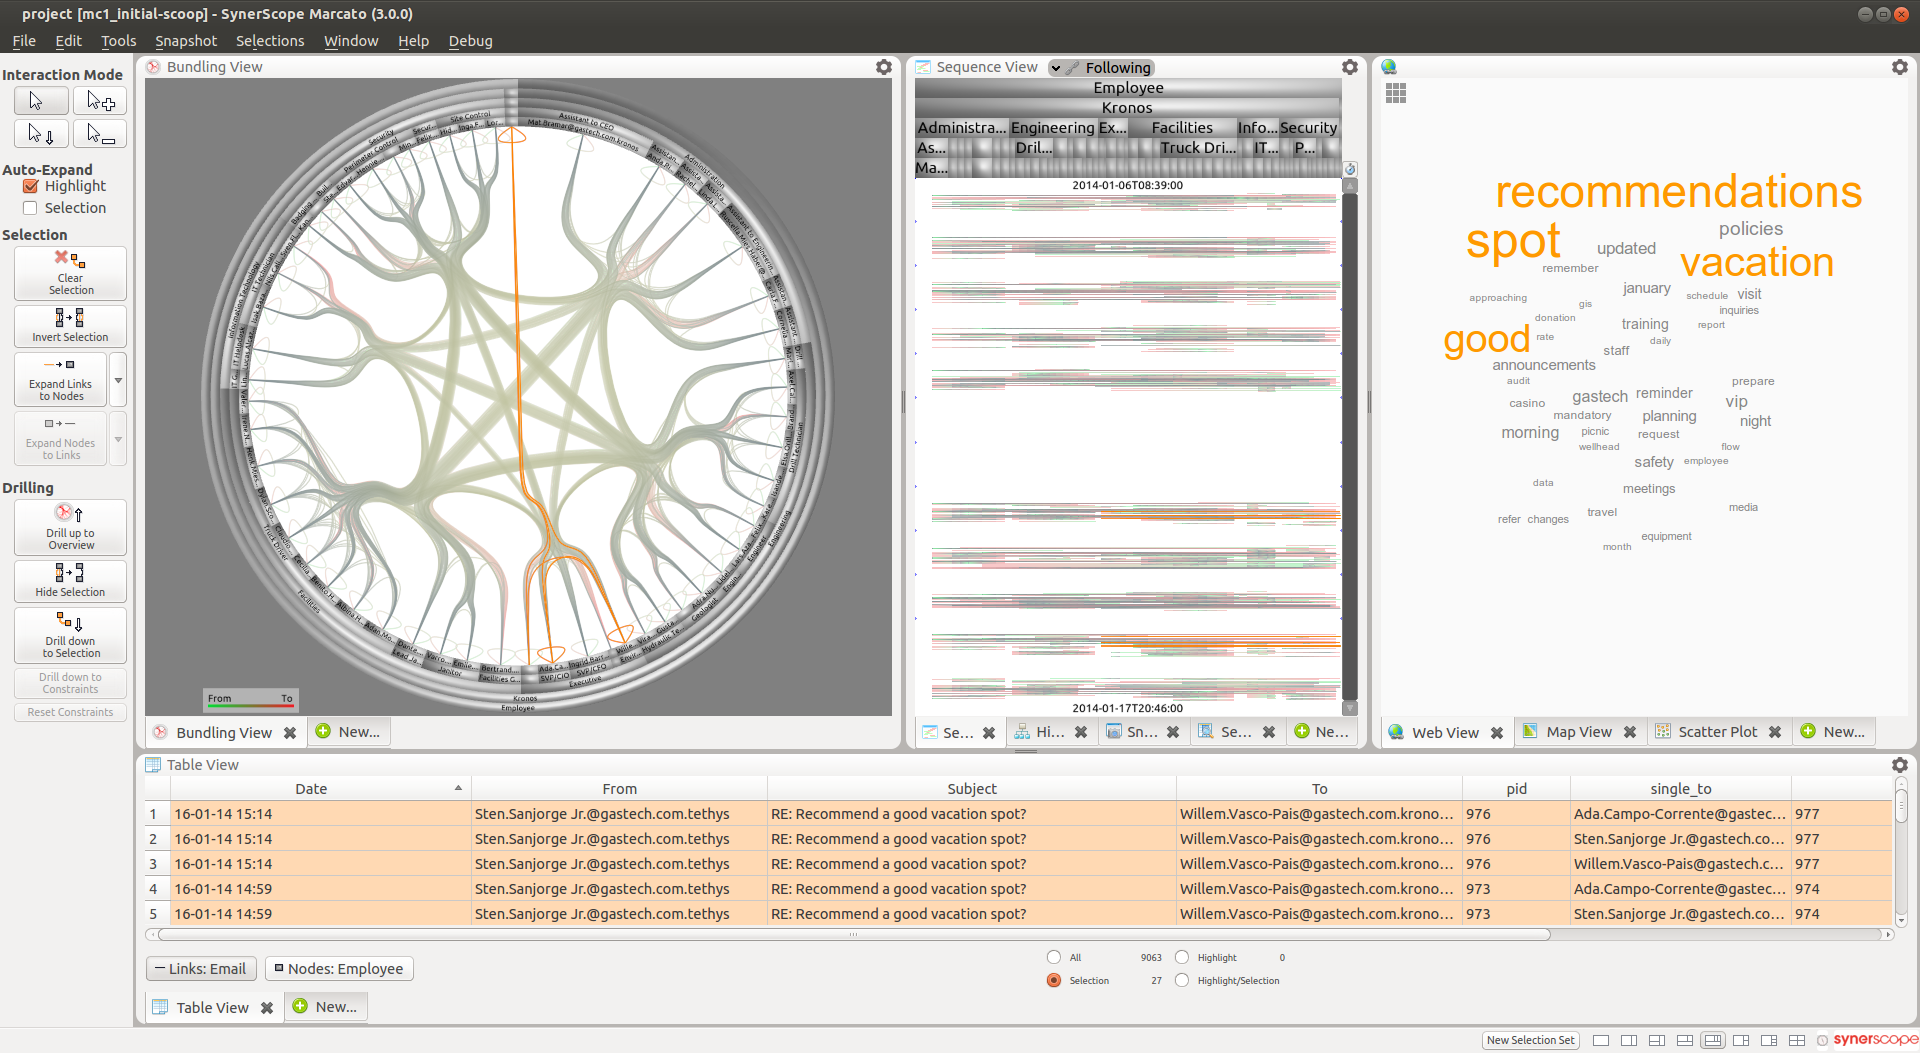Open the Debug menu
Screen dimensions: 1920x1053
click(470, 41)
